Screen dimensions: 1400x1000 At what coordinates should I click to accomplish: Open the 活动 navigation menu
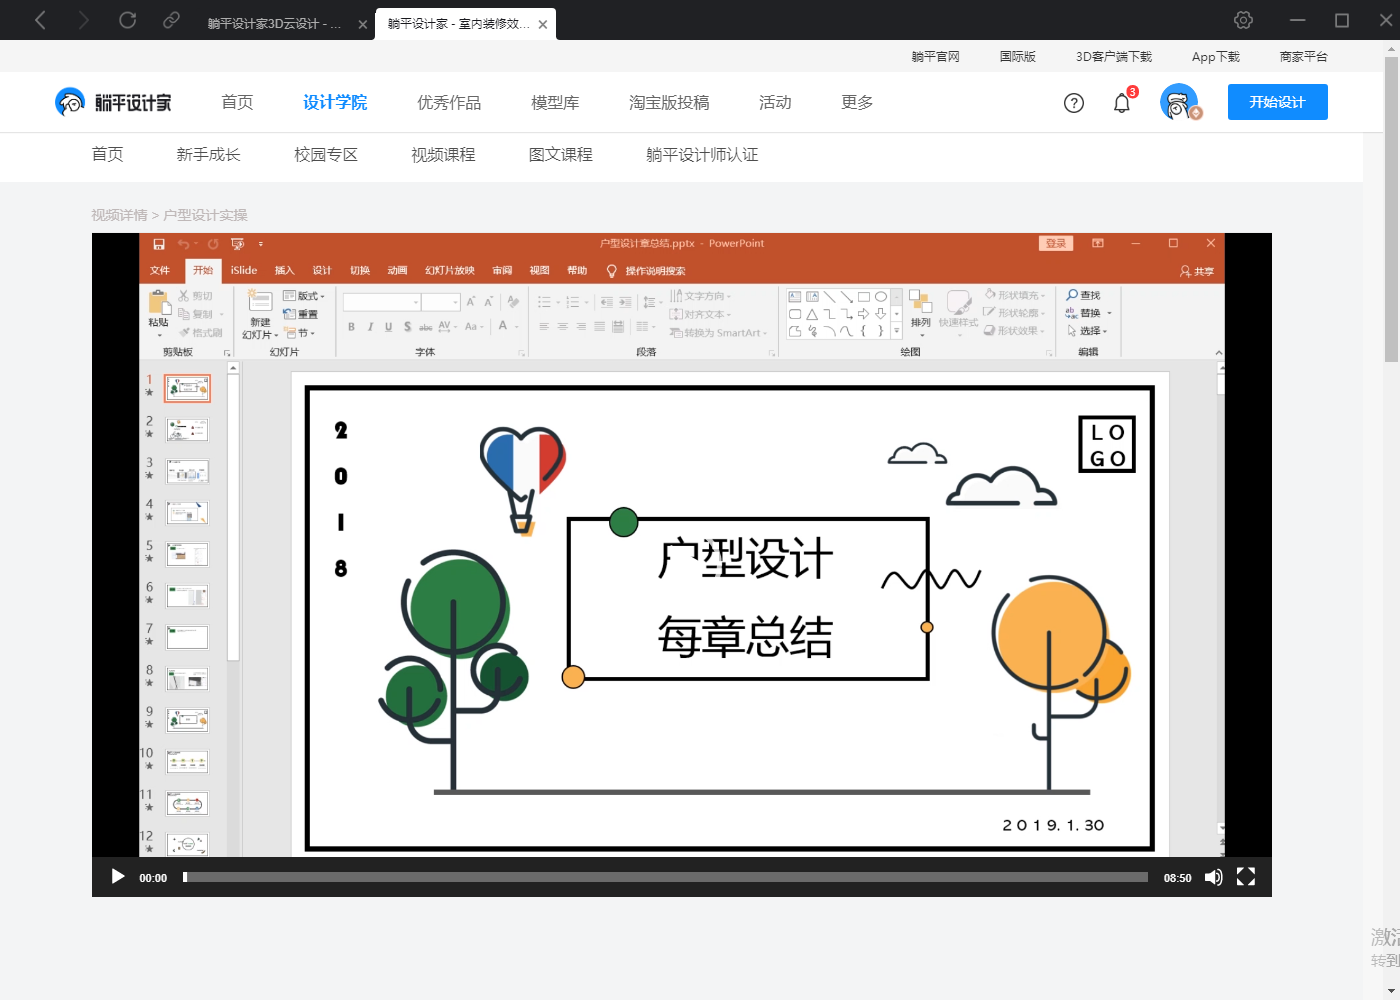(x=775, y=102)
